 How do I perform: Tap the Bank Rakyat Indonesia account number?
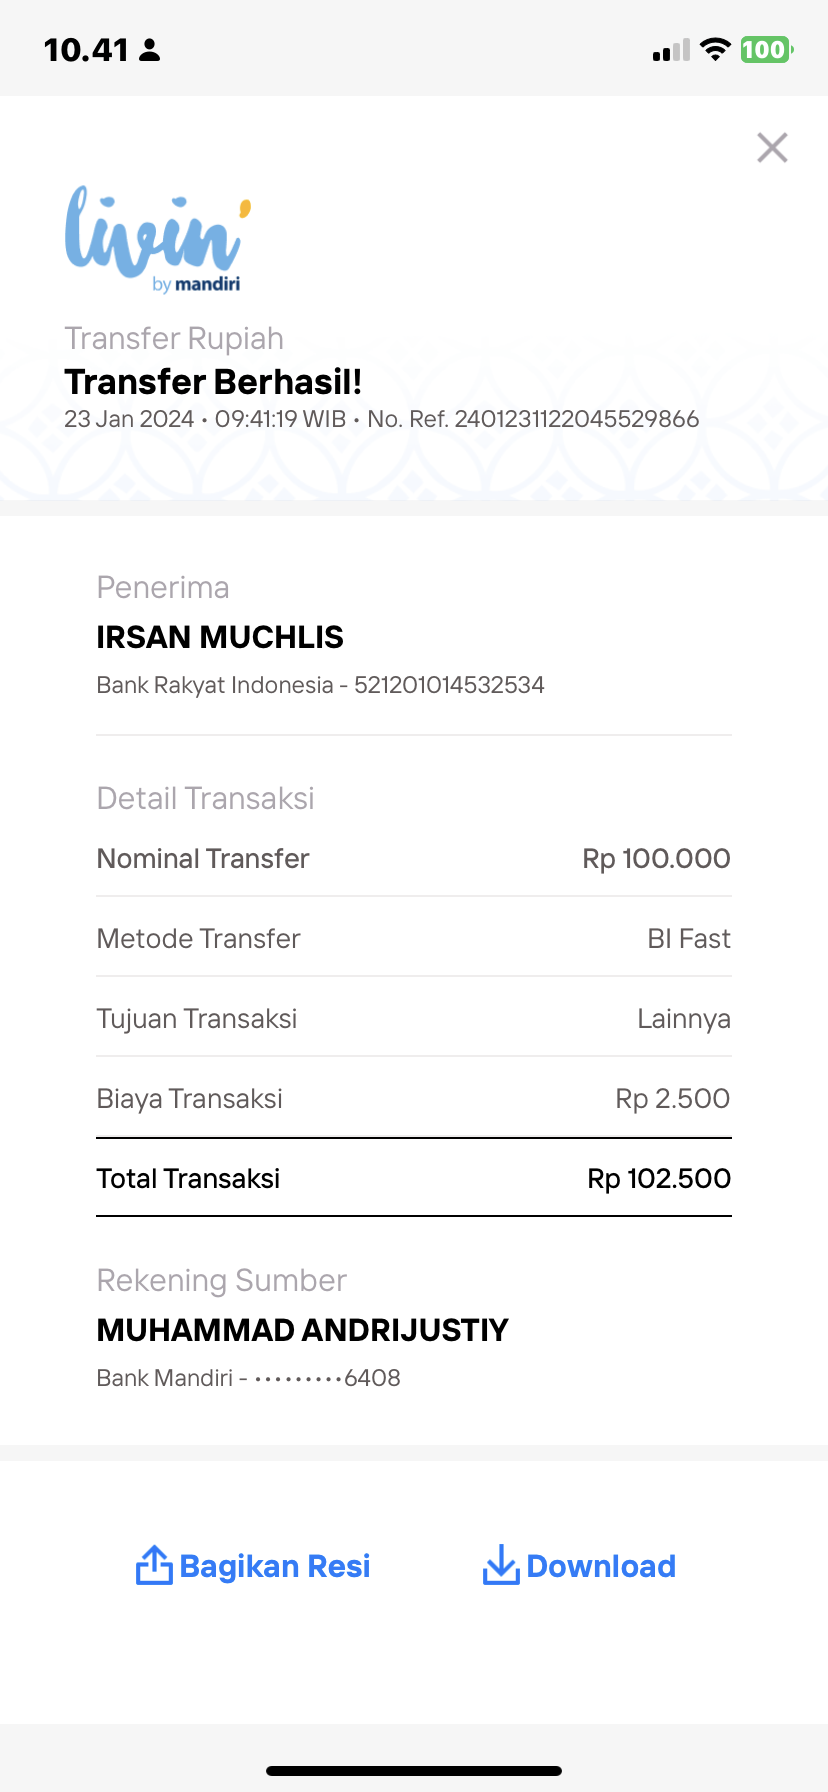[x=449, y=685]
